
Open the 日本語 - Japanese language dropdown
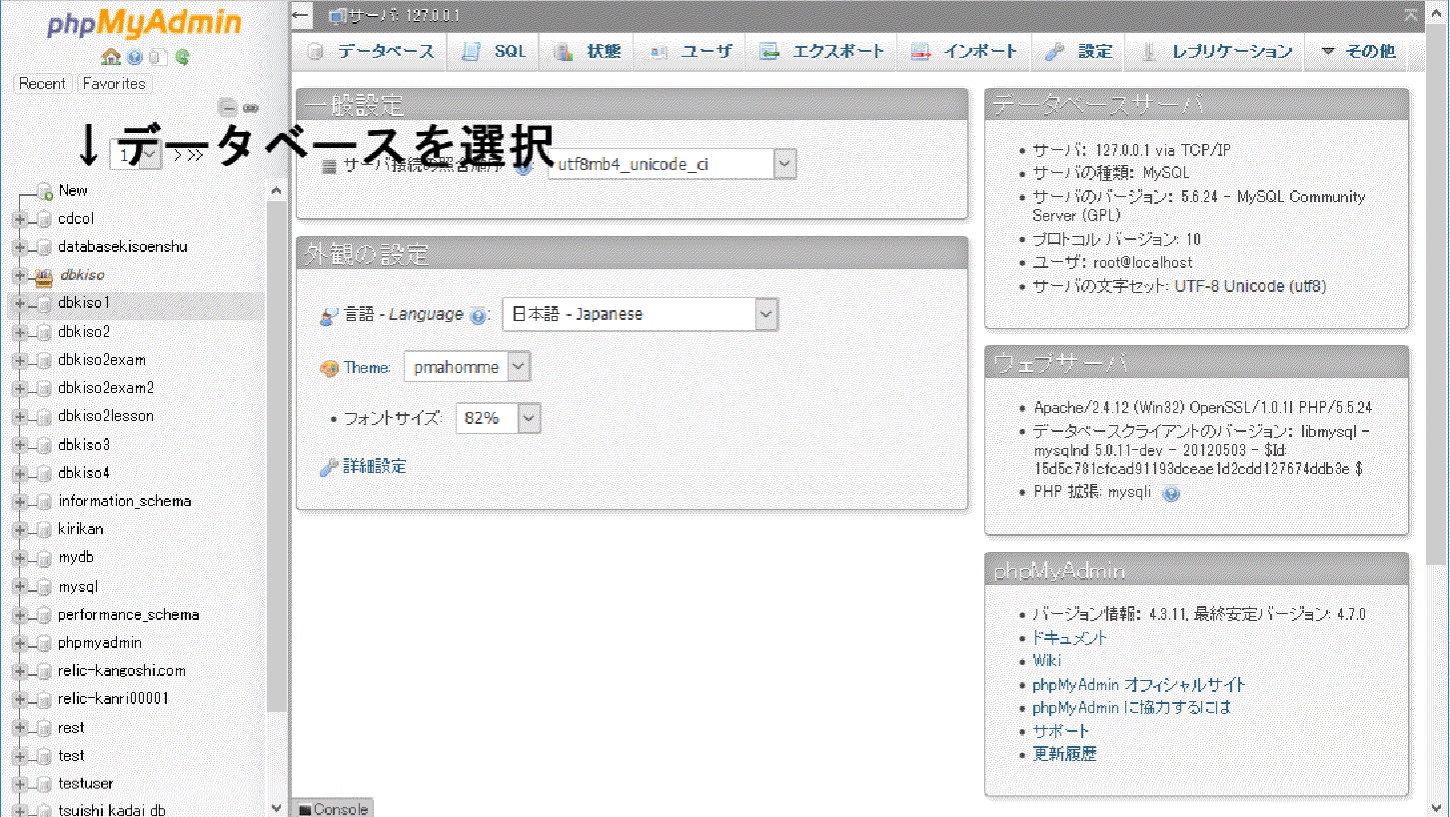pos(640,314)
